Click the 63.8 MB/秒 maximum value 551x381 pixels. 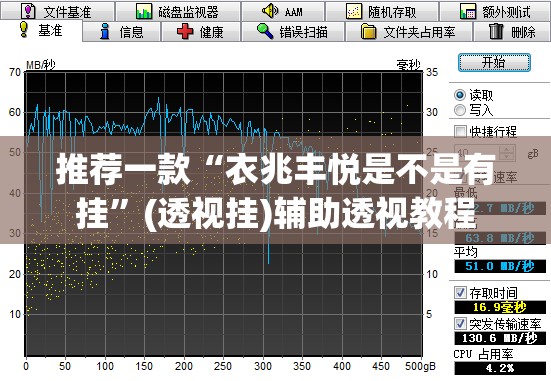click(500, 238)
